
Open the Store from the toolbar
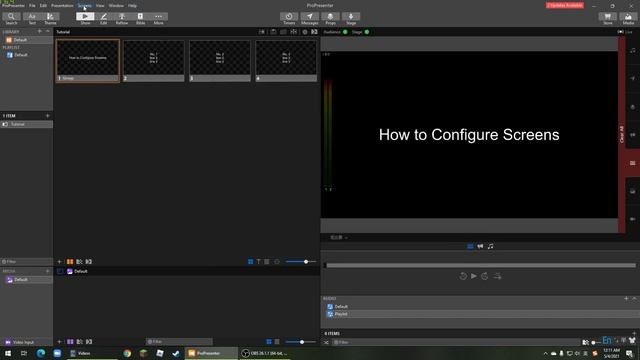click(x=607, y=18)
